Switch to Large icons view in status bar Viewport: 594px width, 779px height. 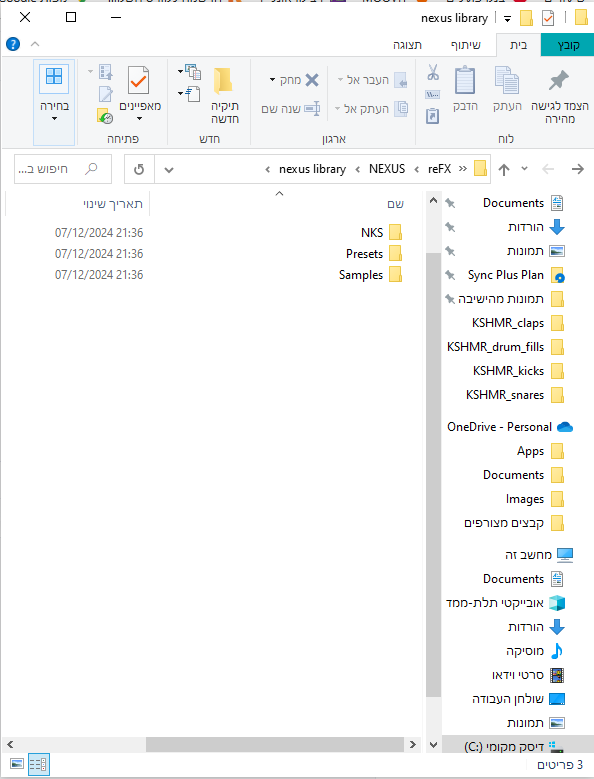(x=16, y=764)
